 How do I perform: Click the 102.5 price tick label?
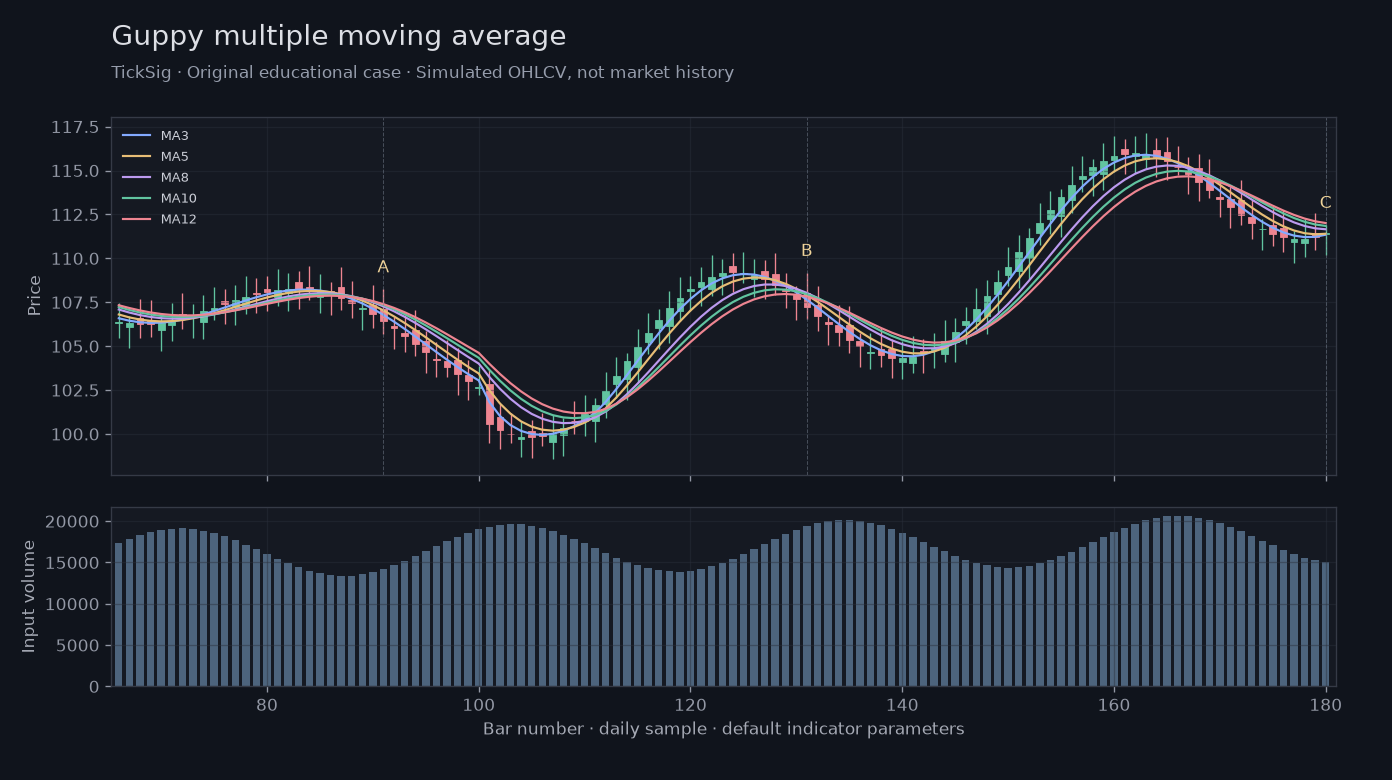click(x=75, y=391)
